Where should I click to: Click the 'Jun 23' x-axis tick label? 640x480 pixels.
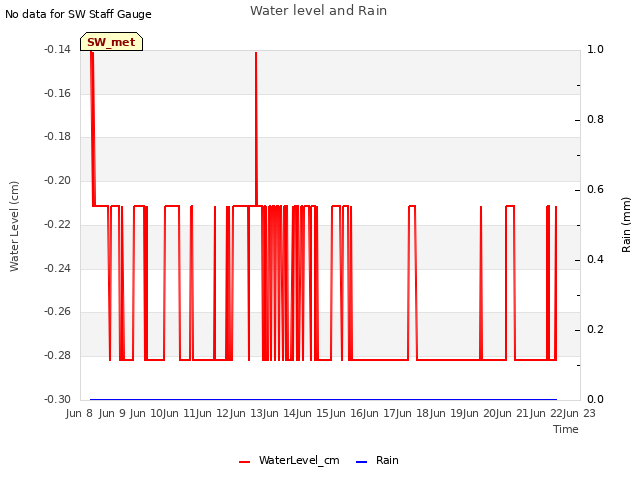coord(579,413)
